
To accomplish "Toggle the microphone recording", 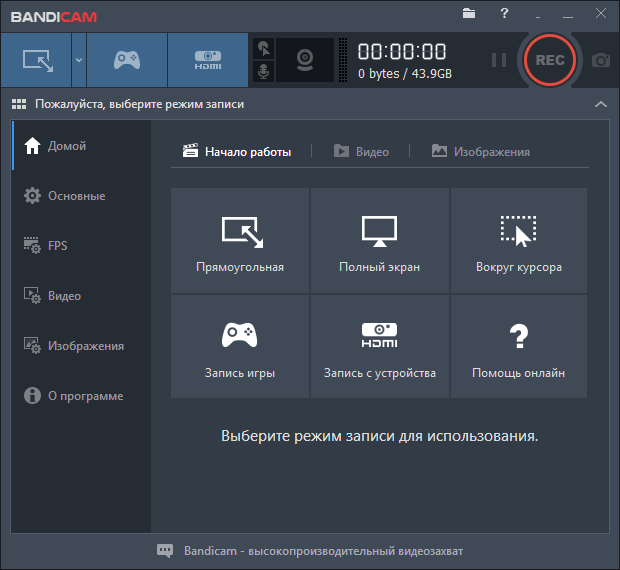I will click(263, 72).
